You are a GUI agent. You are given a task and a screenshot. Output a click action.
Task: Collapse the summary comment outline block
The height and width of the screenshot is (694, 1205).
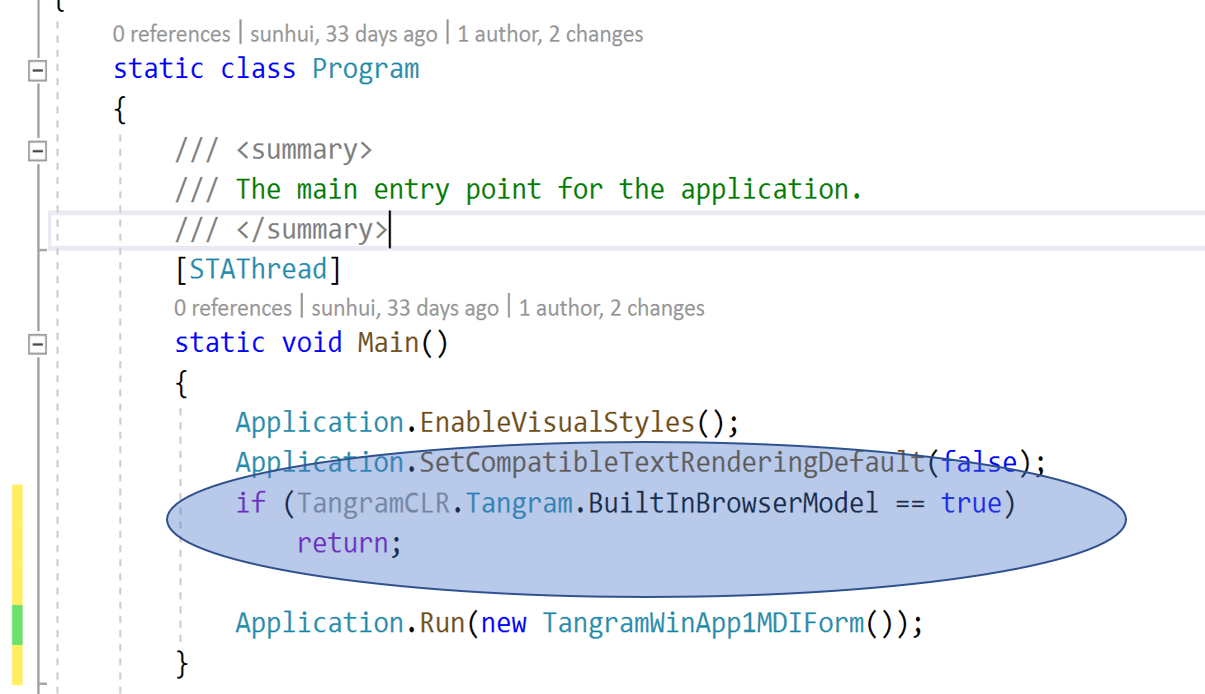38,152
